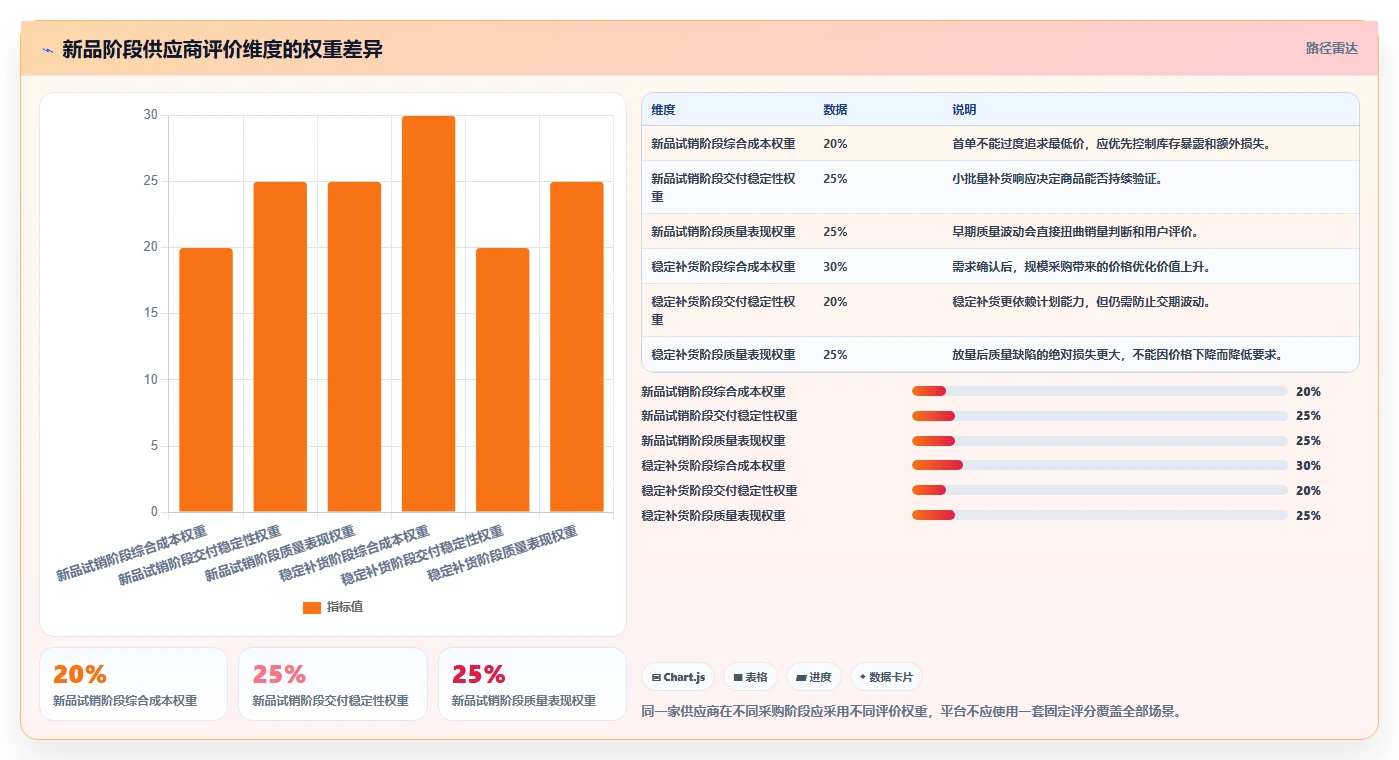
Task: Click the description 小批量补货响应决定商品能否持续验证
Action: coord(1057,179)
